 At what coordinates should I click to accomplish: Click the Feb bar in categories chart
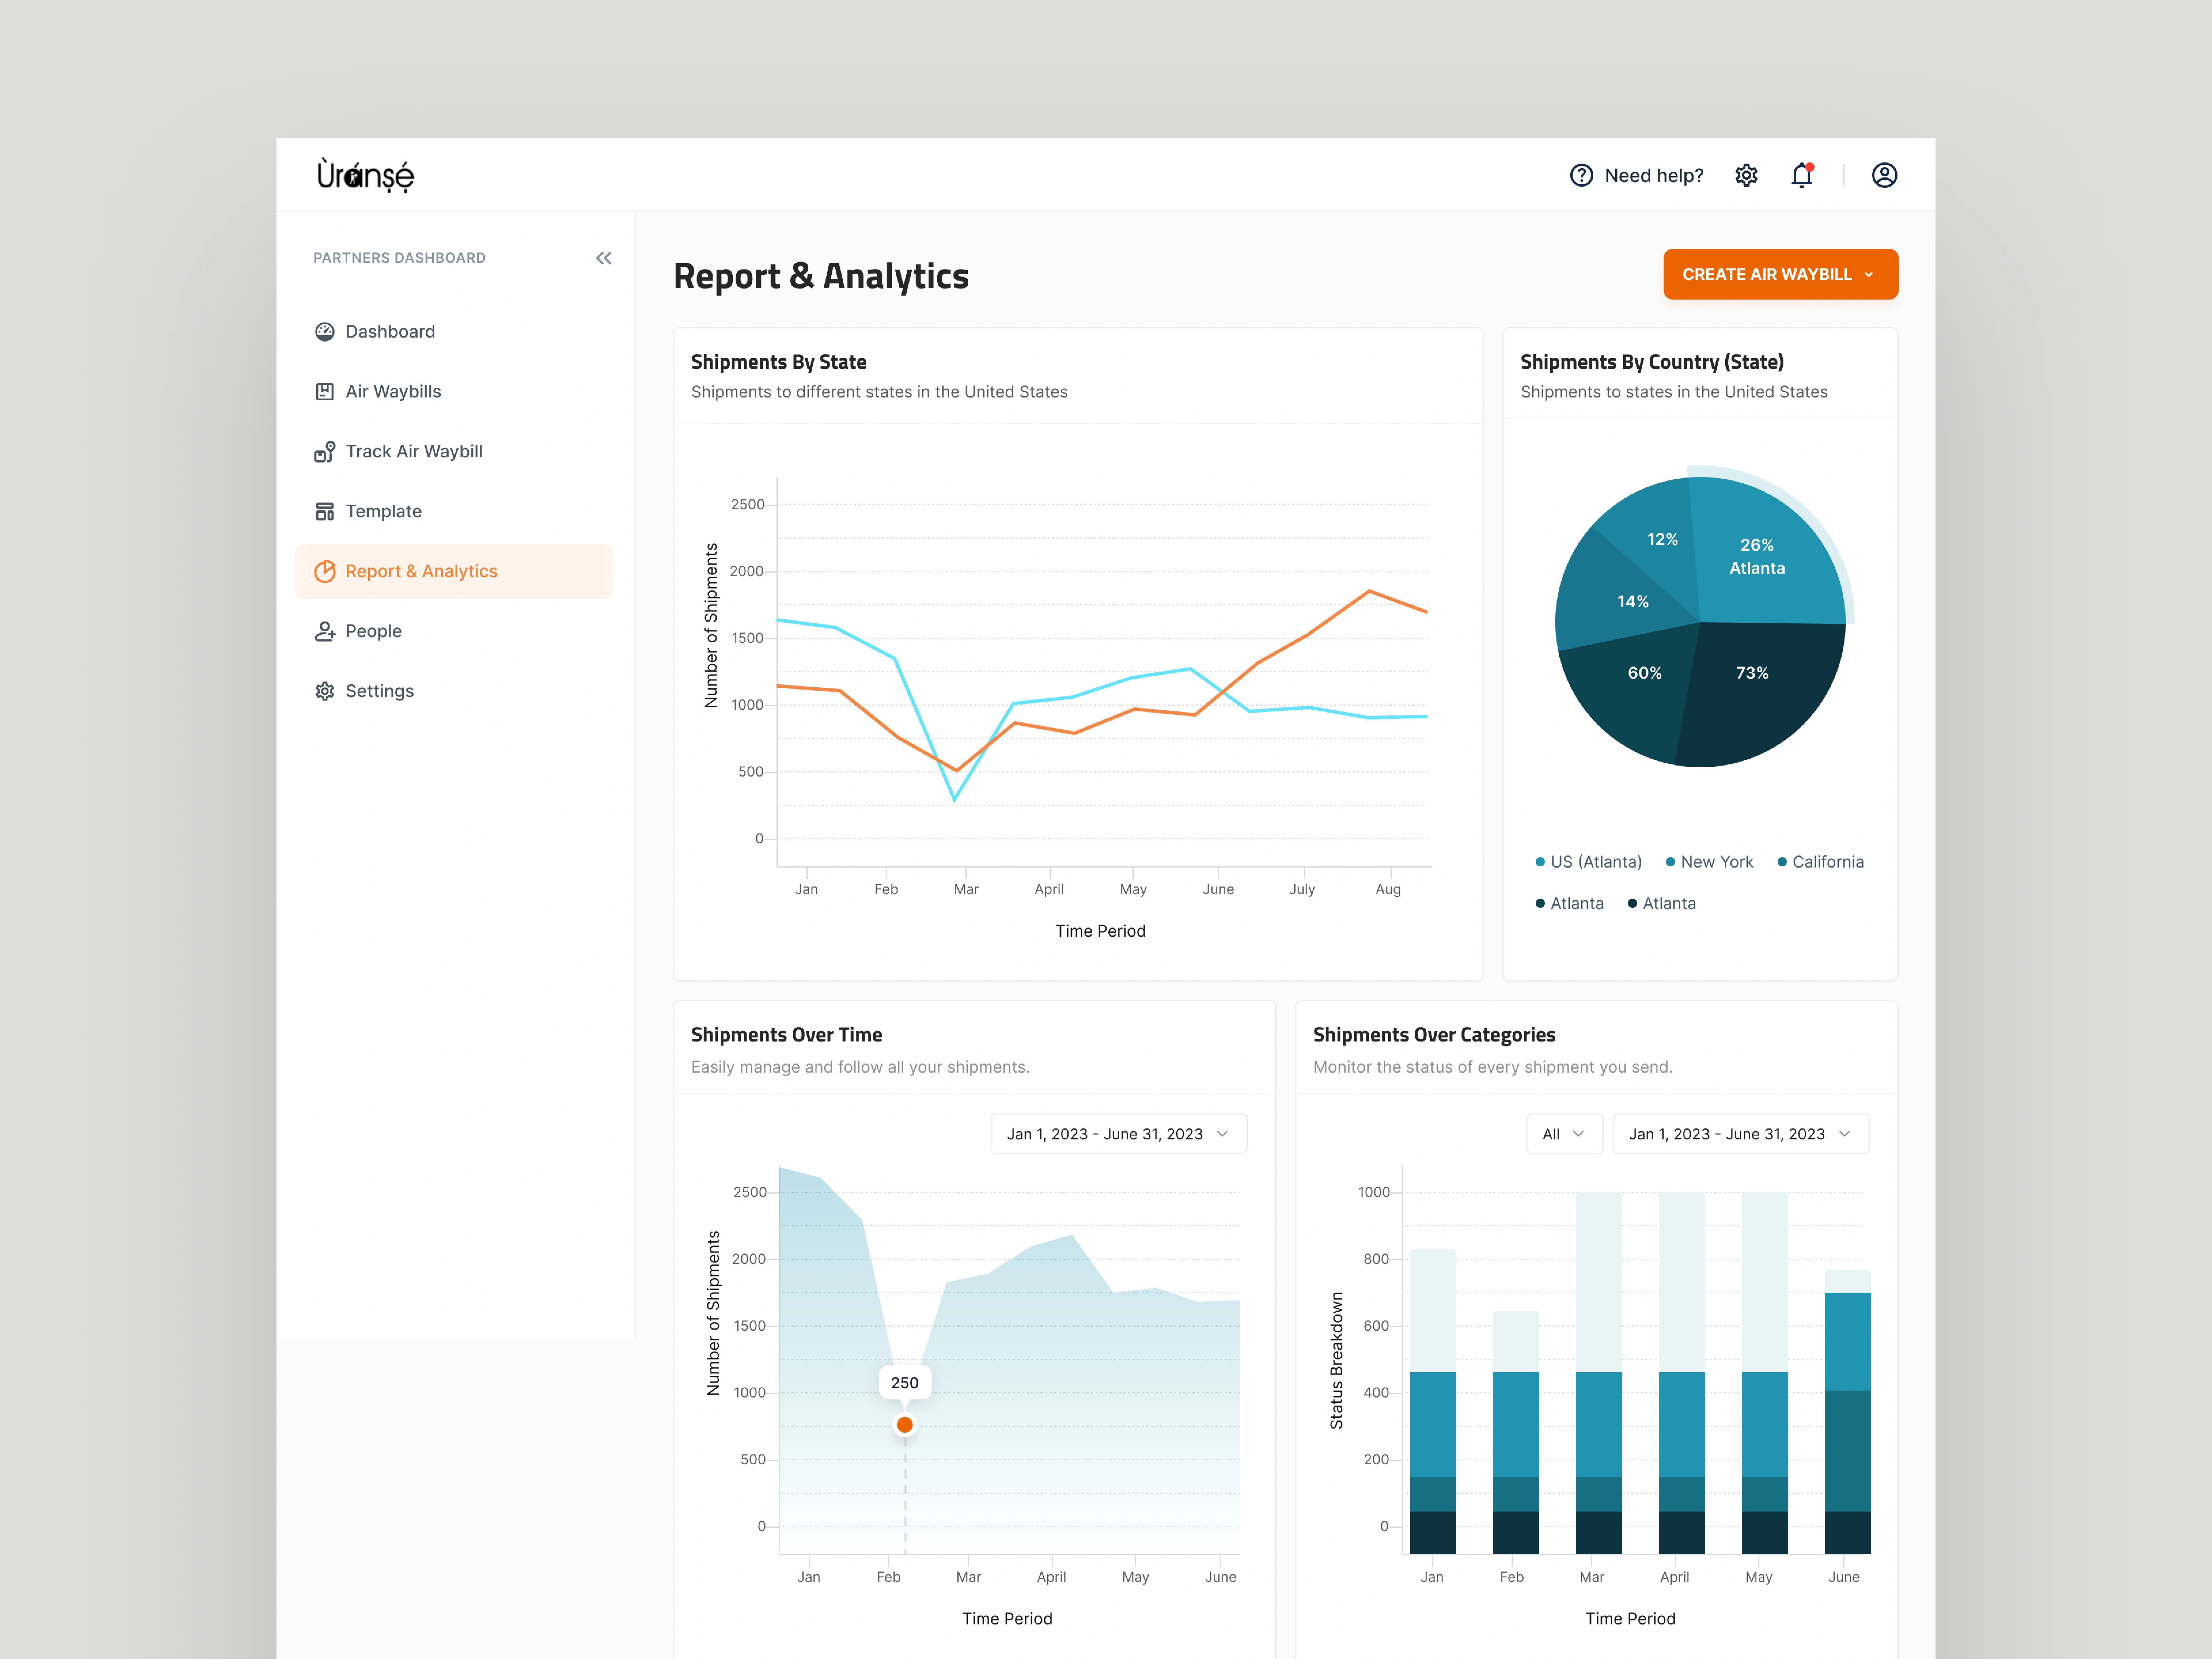(x=1516, y=1433)
